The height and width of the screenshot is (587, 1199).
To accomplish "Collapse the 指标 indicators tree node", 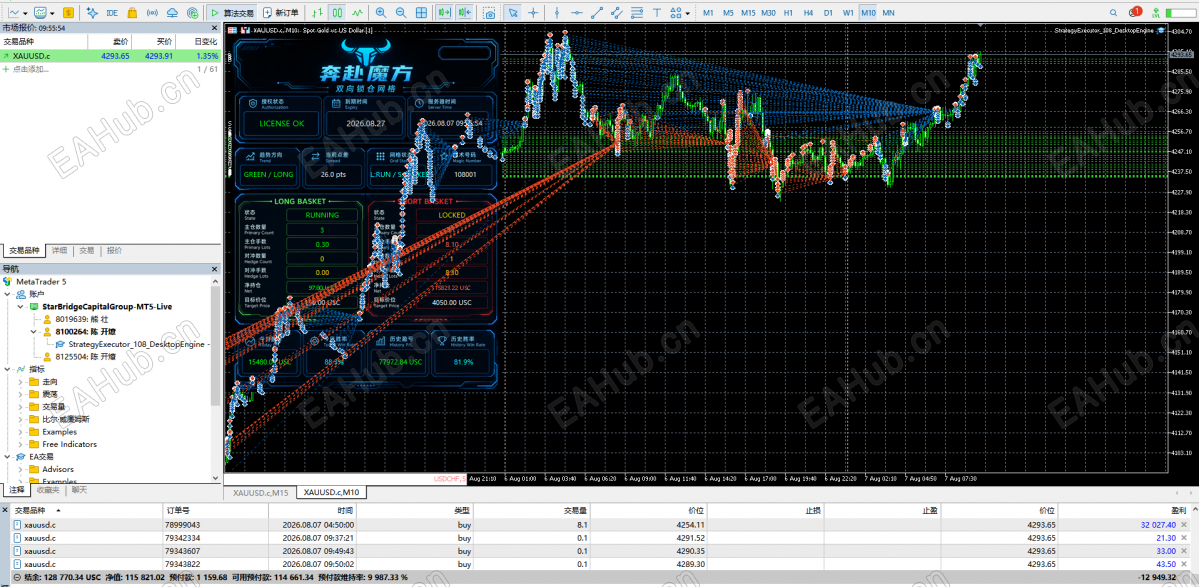I will point(8,369).
